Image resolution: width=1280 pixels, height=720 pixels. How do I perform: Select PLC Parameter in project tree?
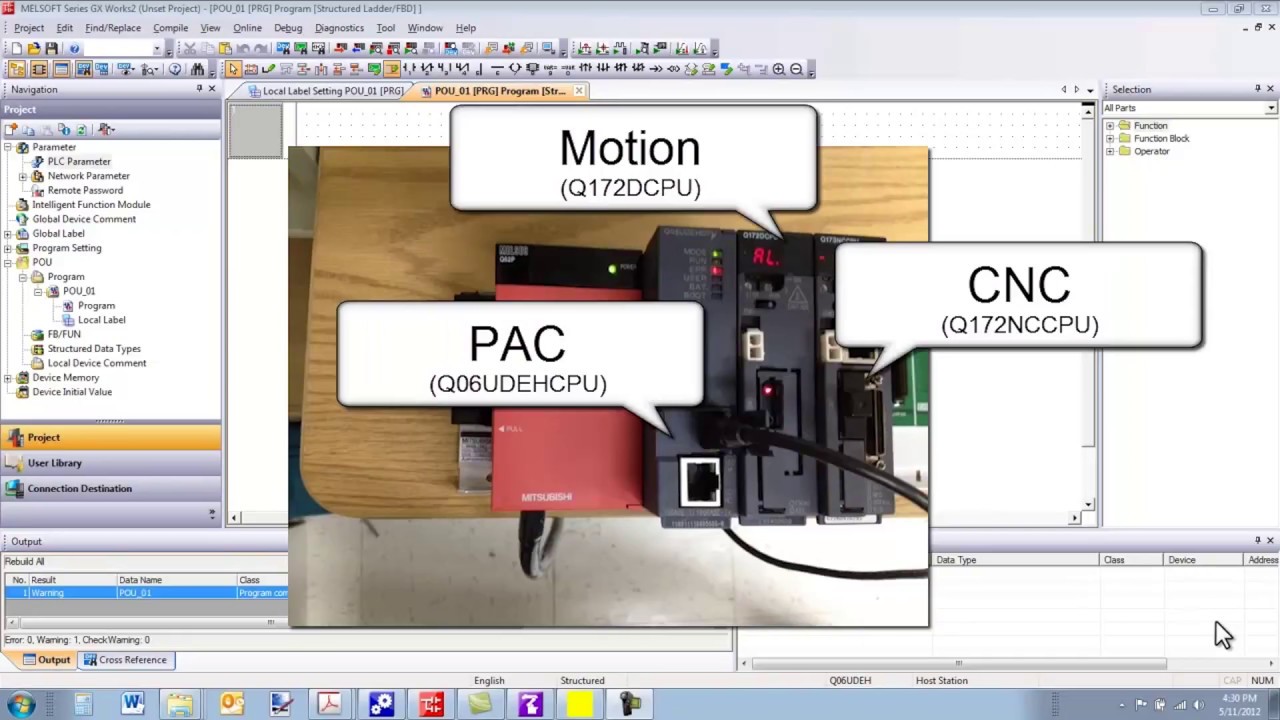point(78,161)
